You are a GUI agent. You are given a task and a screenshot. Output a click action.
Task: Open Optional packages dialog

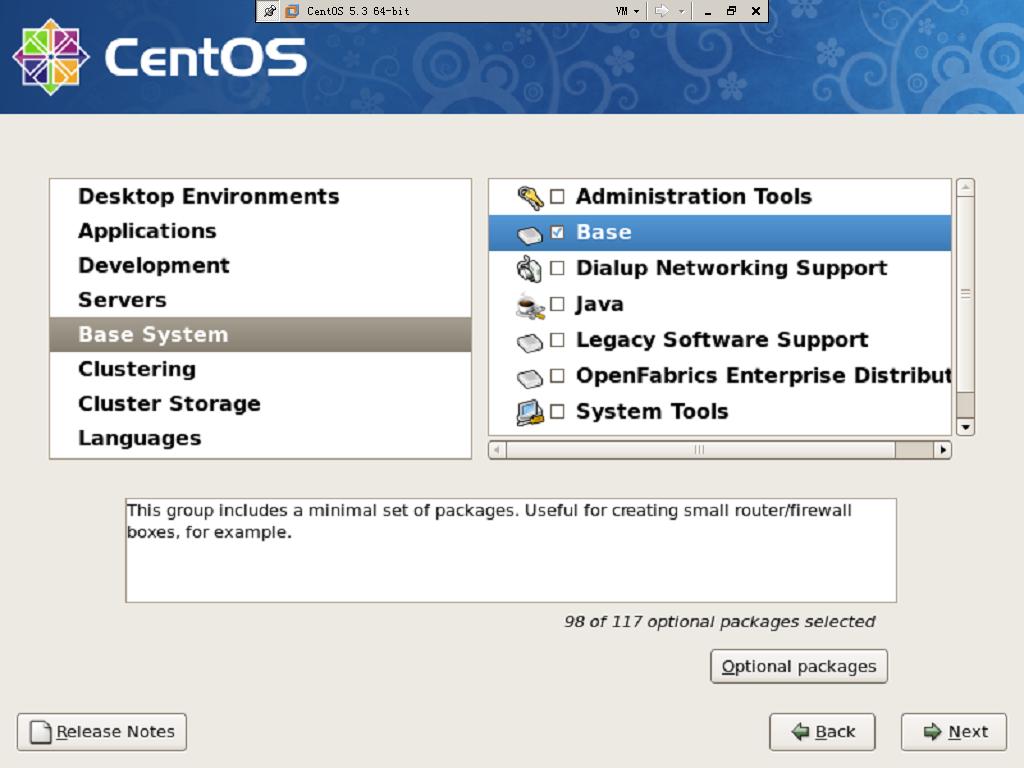(x=799, y=667)
